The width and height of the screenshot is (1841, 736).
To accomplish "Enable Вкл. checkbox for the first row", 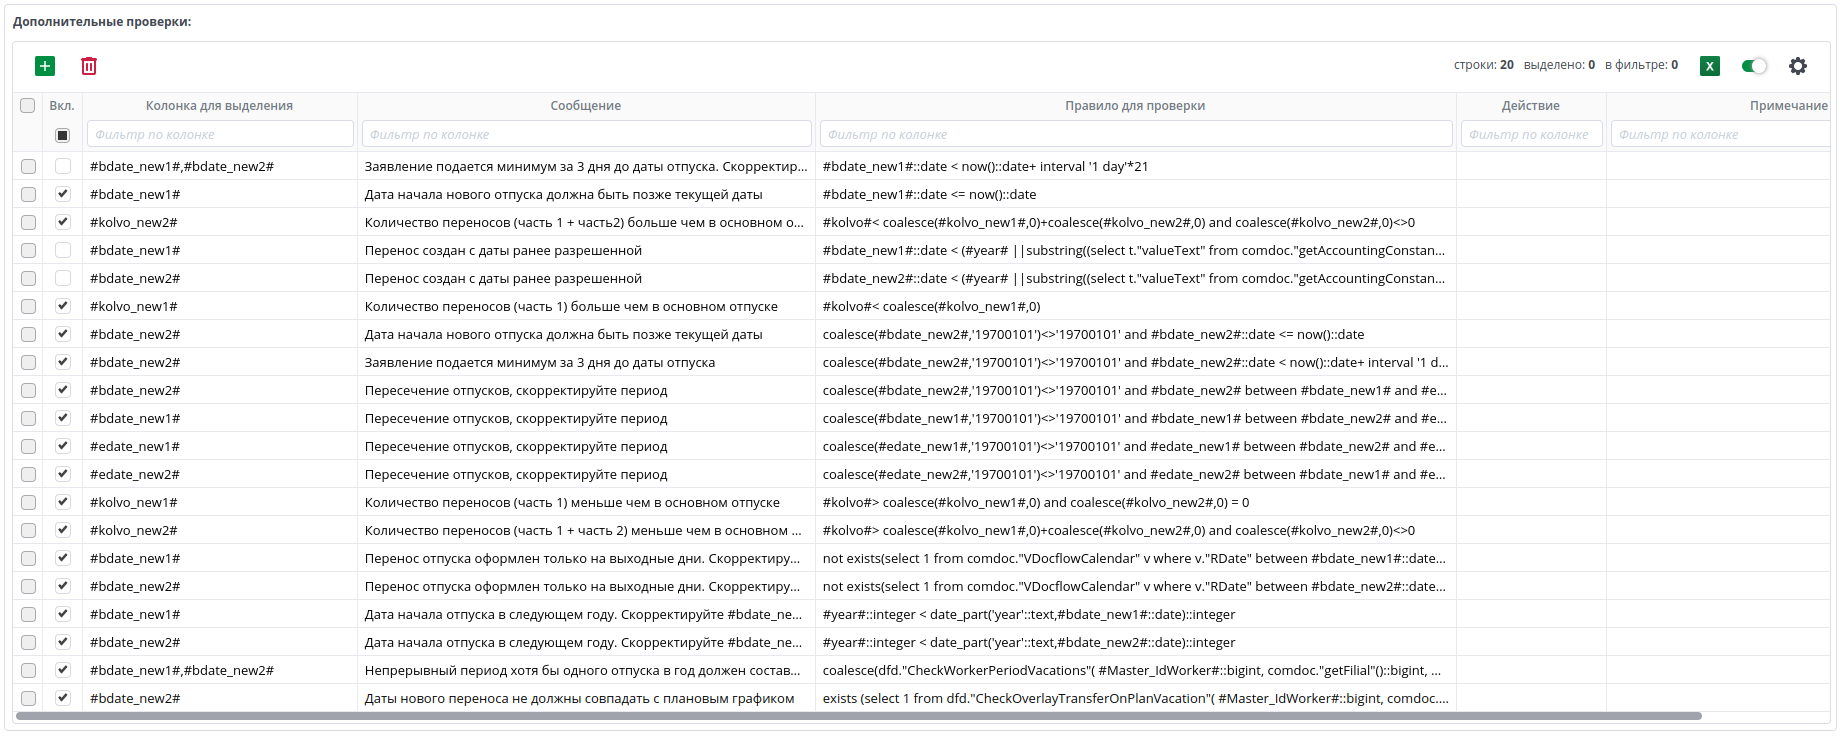I will 63,167.
